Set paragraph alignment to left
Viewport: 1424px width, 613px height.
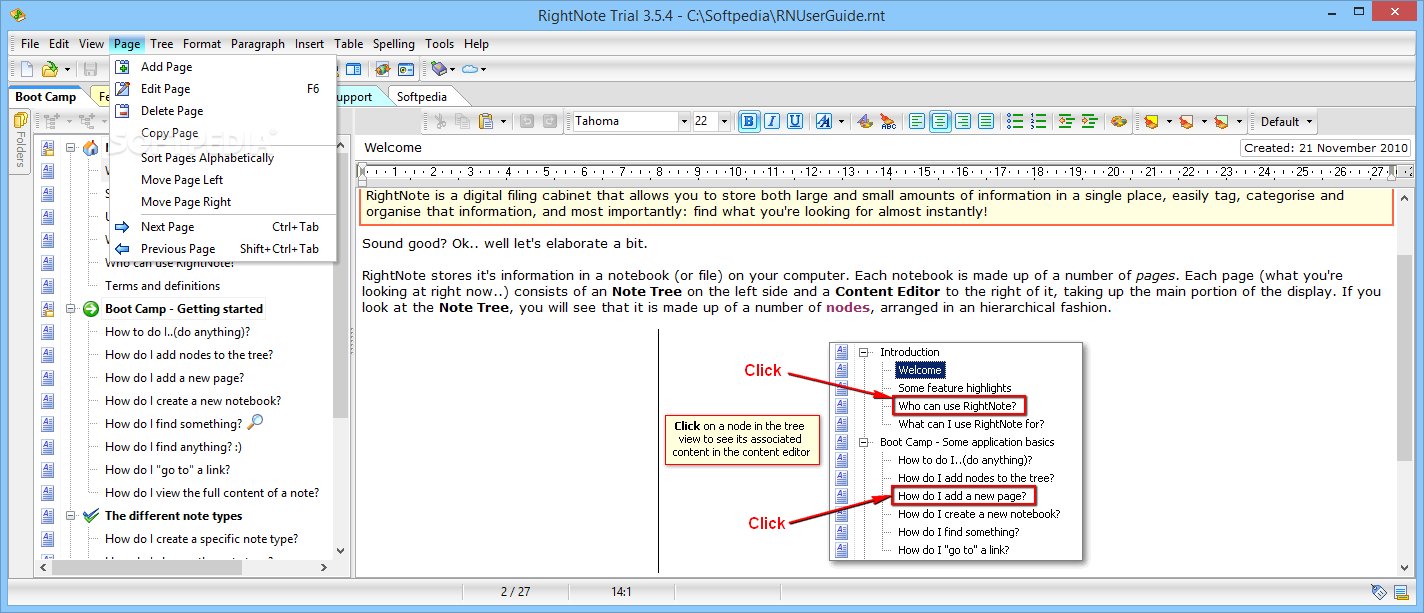[917, 121]
